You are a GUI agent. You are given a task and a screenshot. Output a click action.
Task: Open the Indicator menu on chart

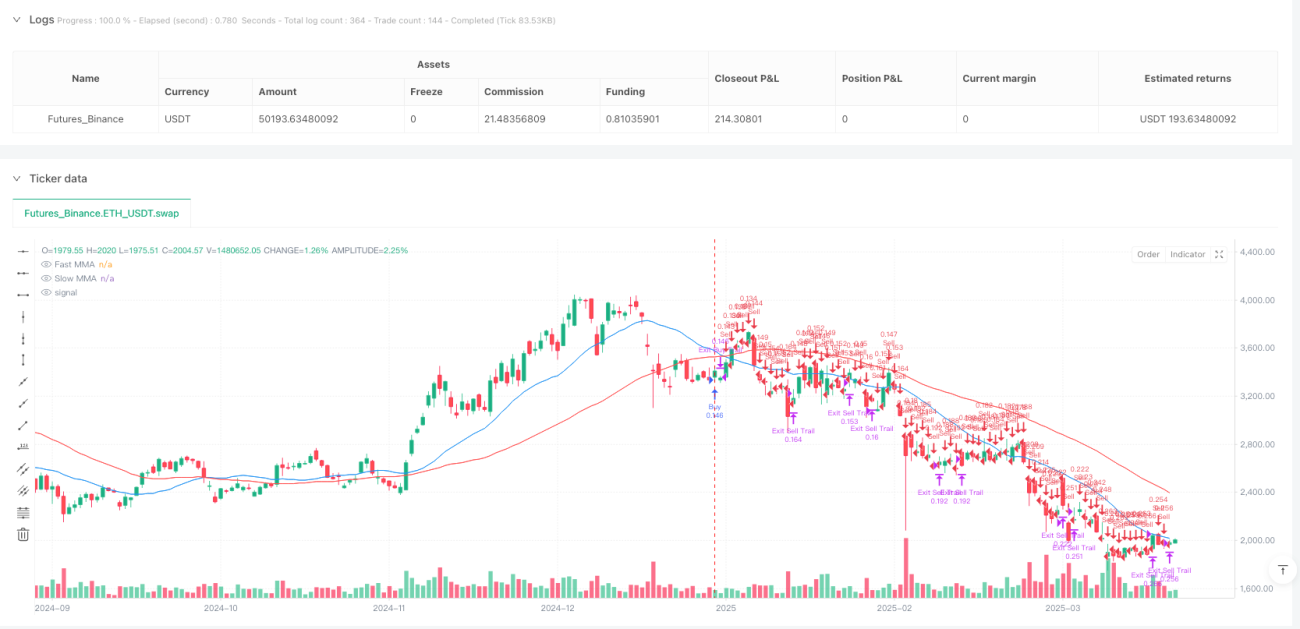[1188, 254]
